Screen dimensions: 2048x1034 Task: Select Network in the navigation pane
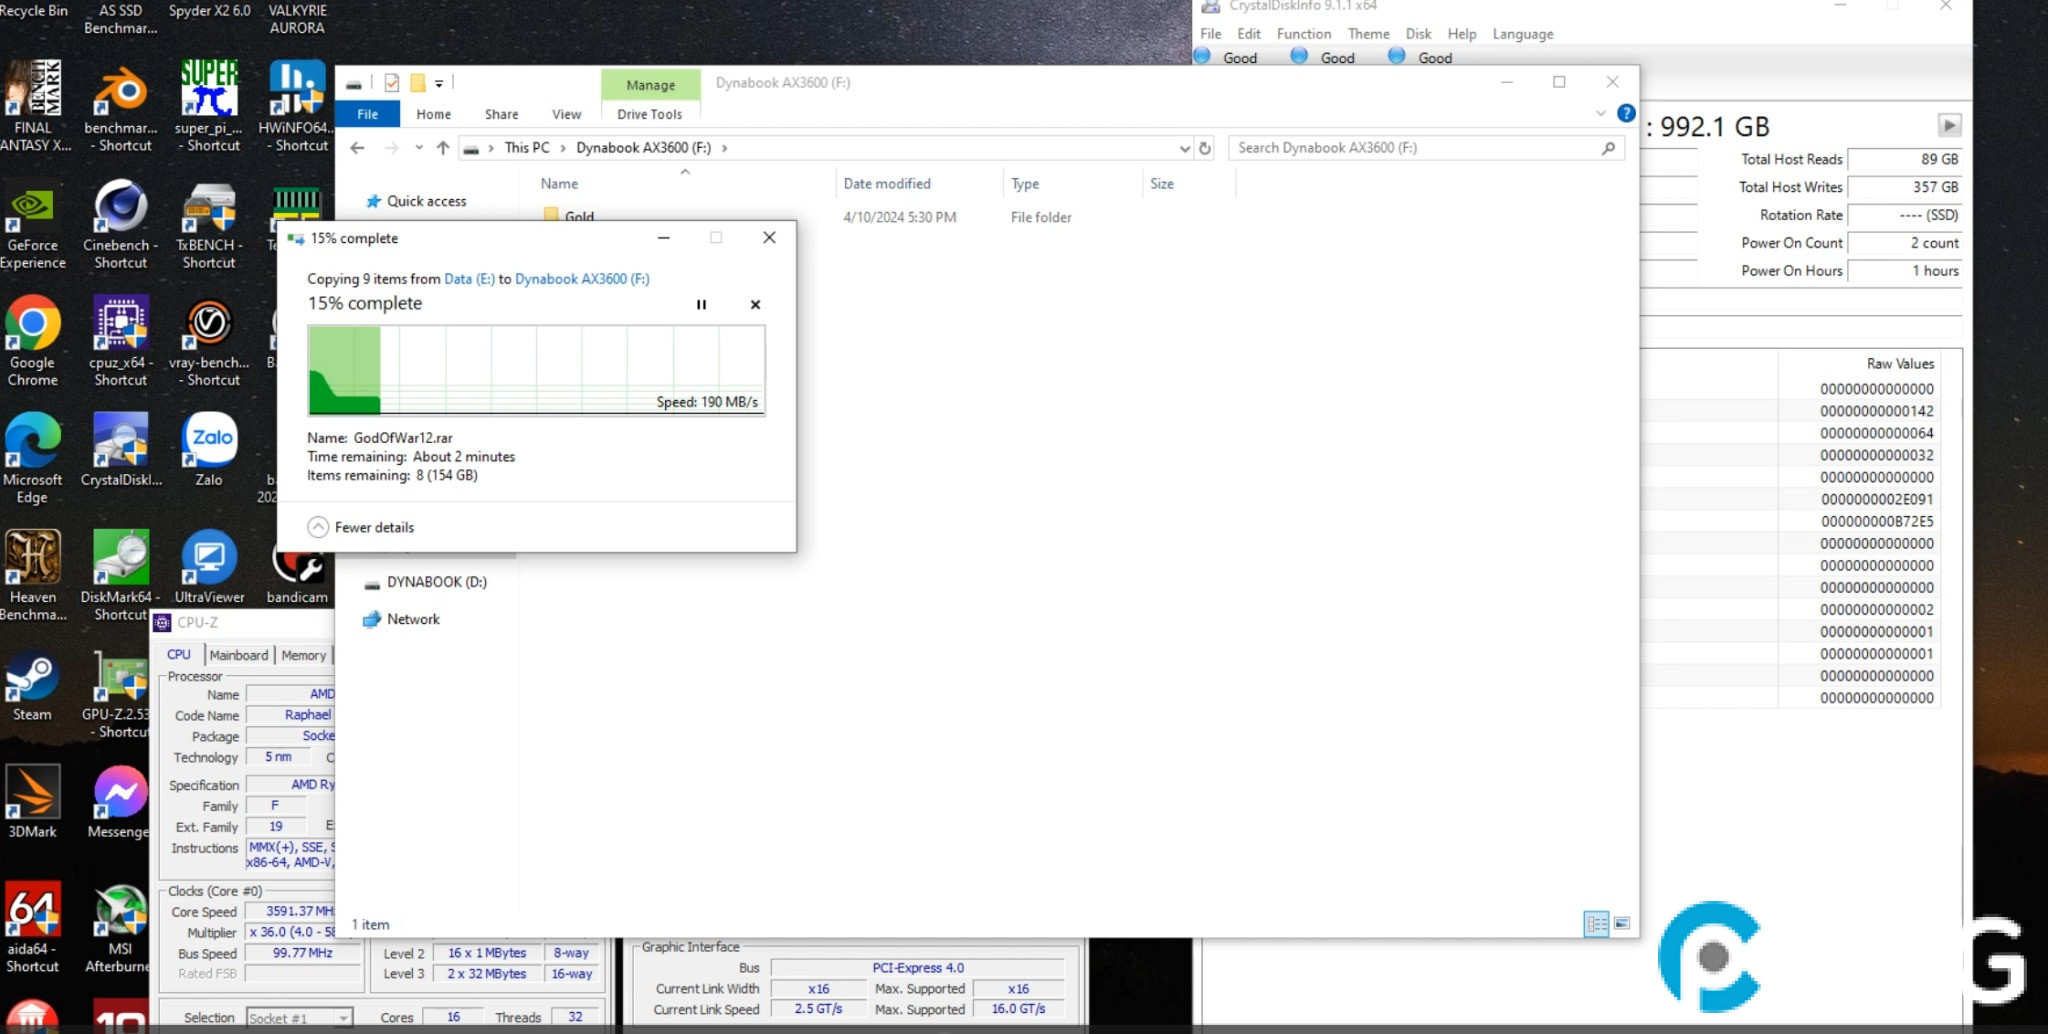click(x=413, y=619)
